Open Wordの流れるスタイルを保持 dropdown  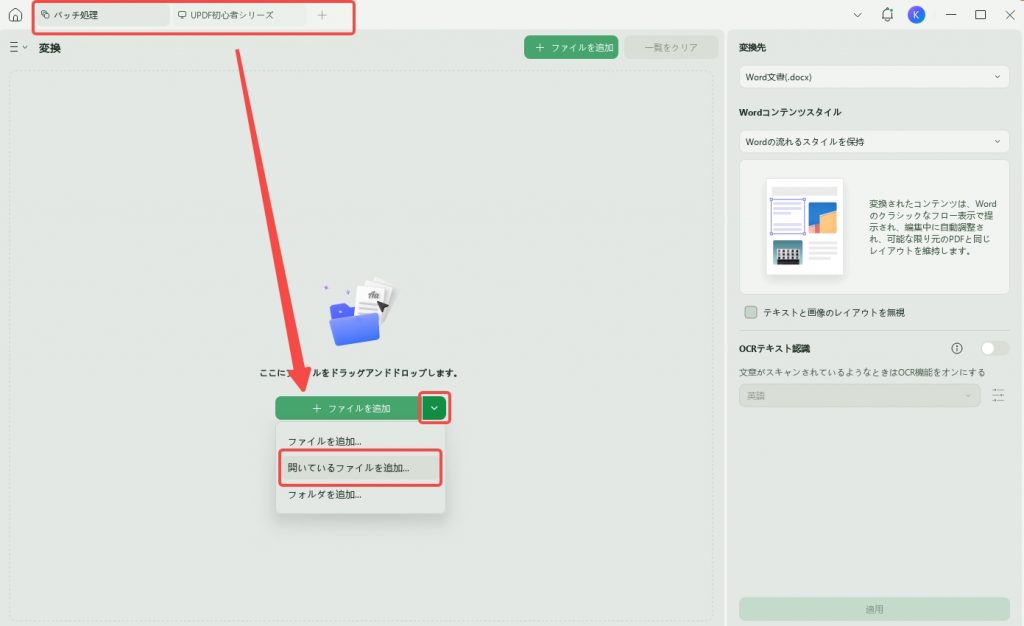[874, 142]
